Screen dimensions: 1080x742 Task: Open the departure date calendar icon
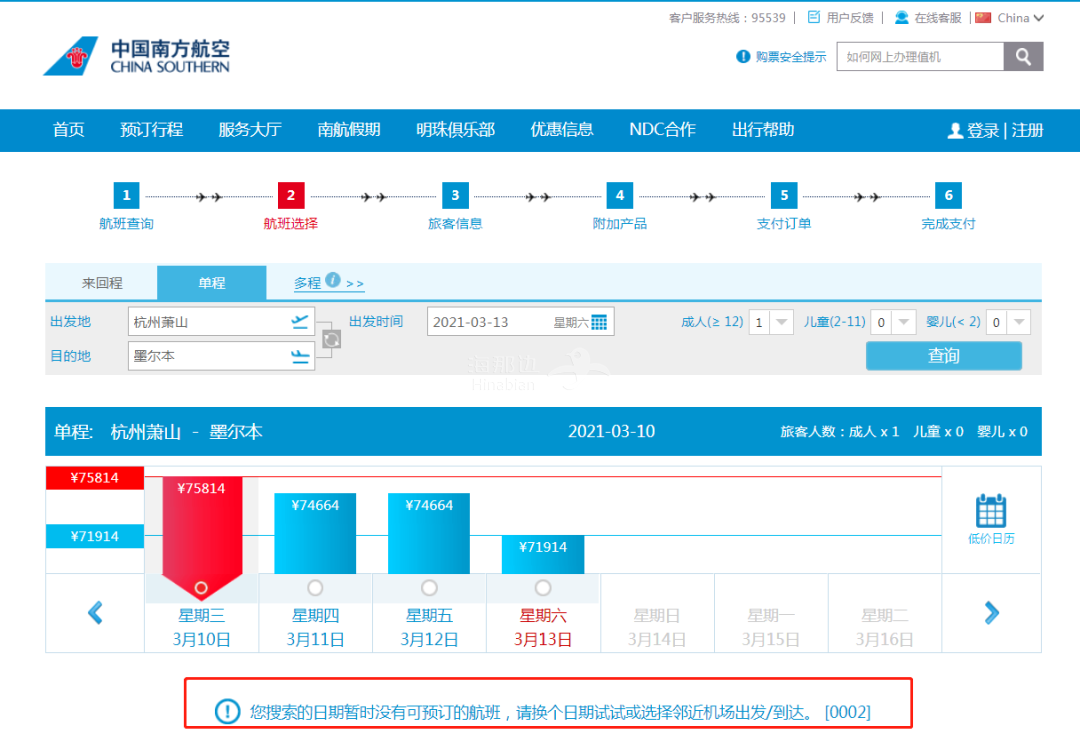tap(599, 322)
